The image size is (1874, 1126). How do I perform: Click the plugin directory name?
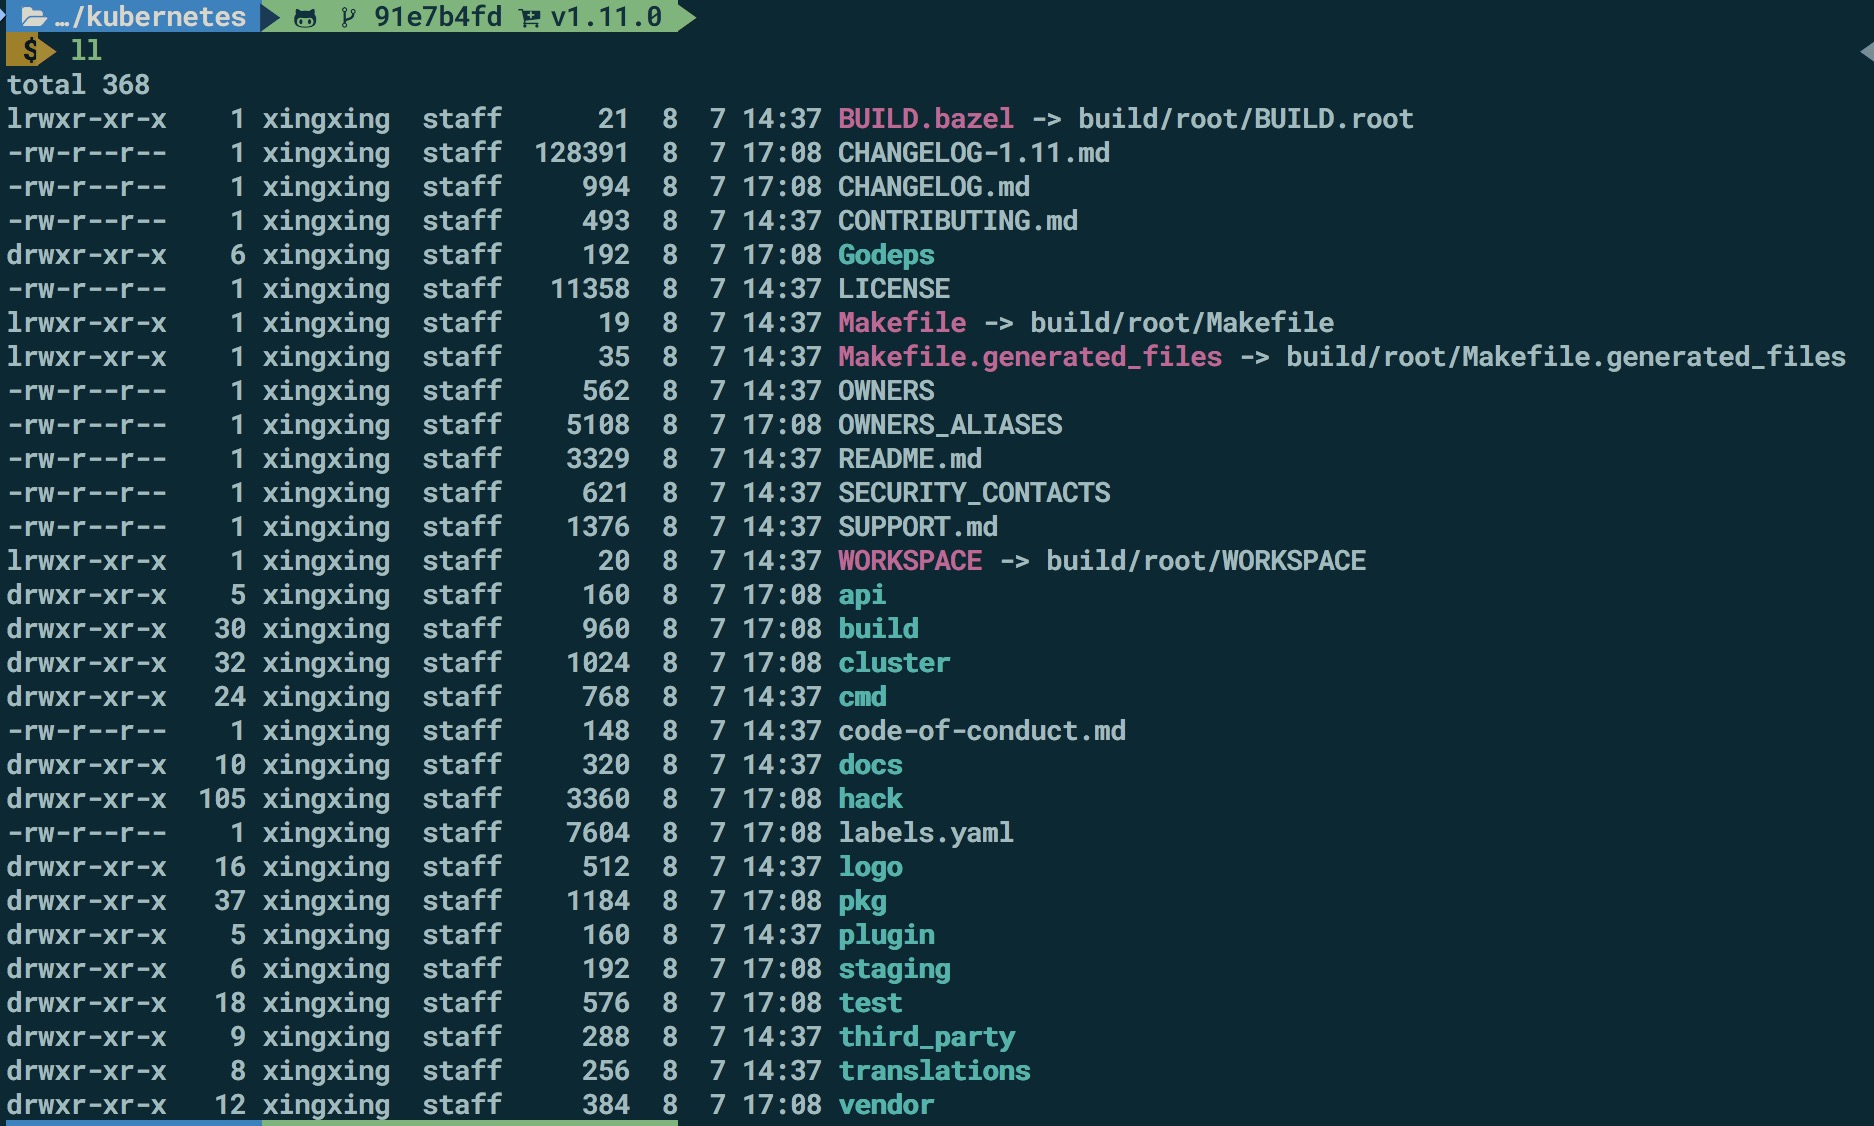point(886,935)
